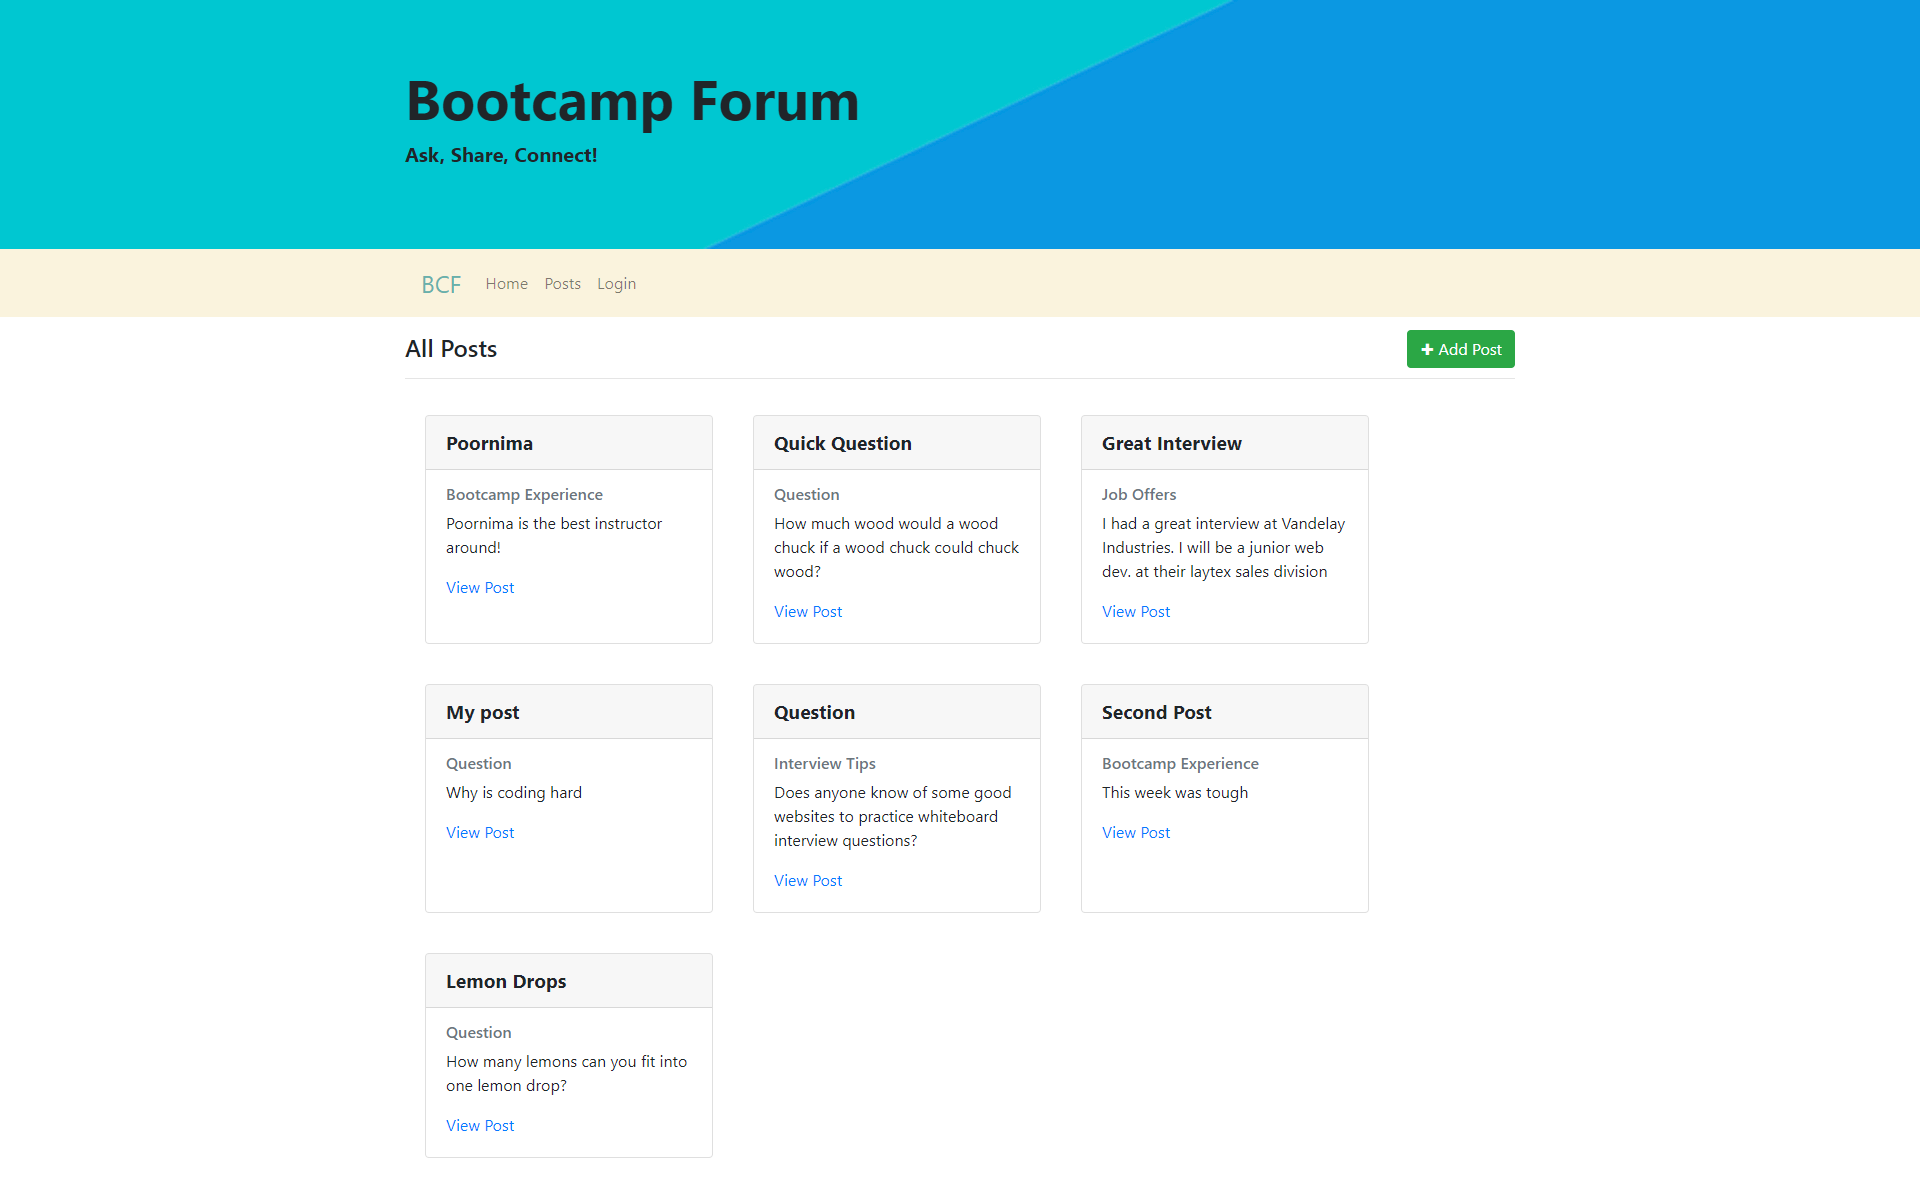
Task: View Post link for Interview Tips question
Action: (808, 881)
